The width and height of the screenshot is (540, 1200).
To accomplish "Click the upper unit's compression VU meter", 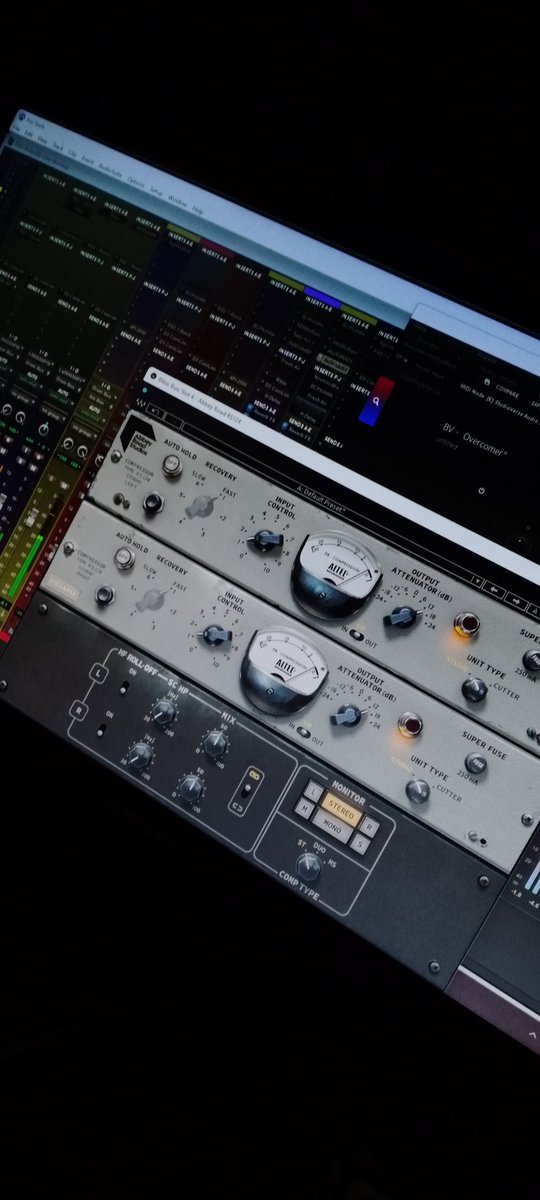I will (335, 575).
